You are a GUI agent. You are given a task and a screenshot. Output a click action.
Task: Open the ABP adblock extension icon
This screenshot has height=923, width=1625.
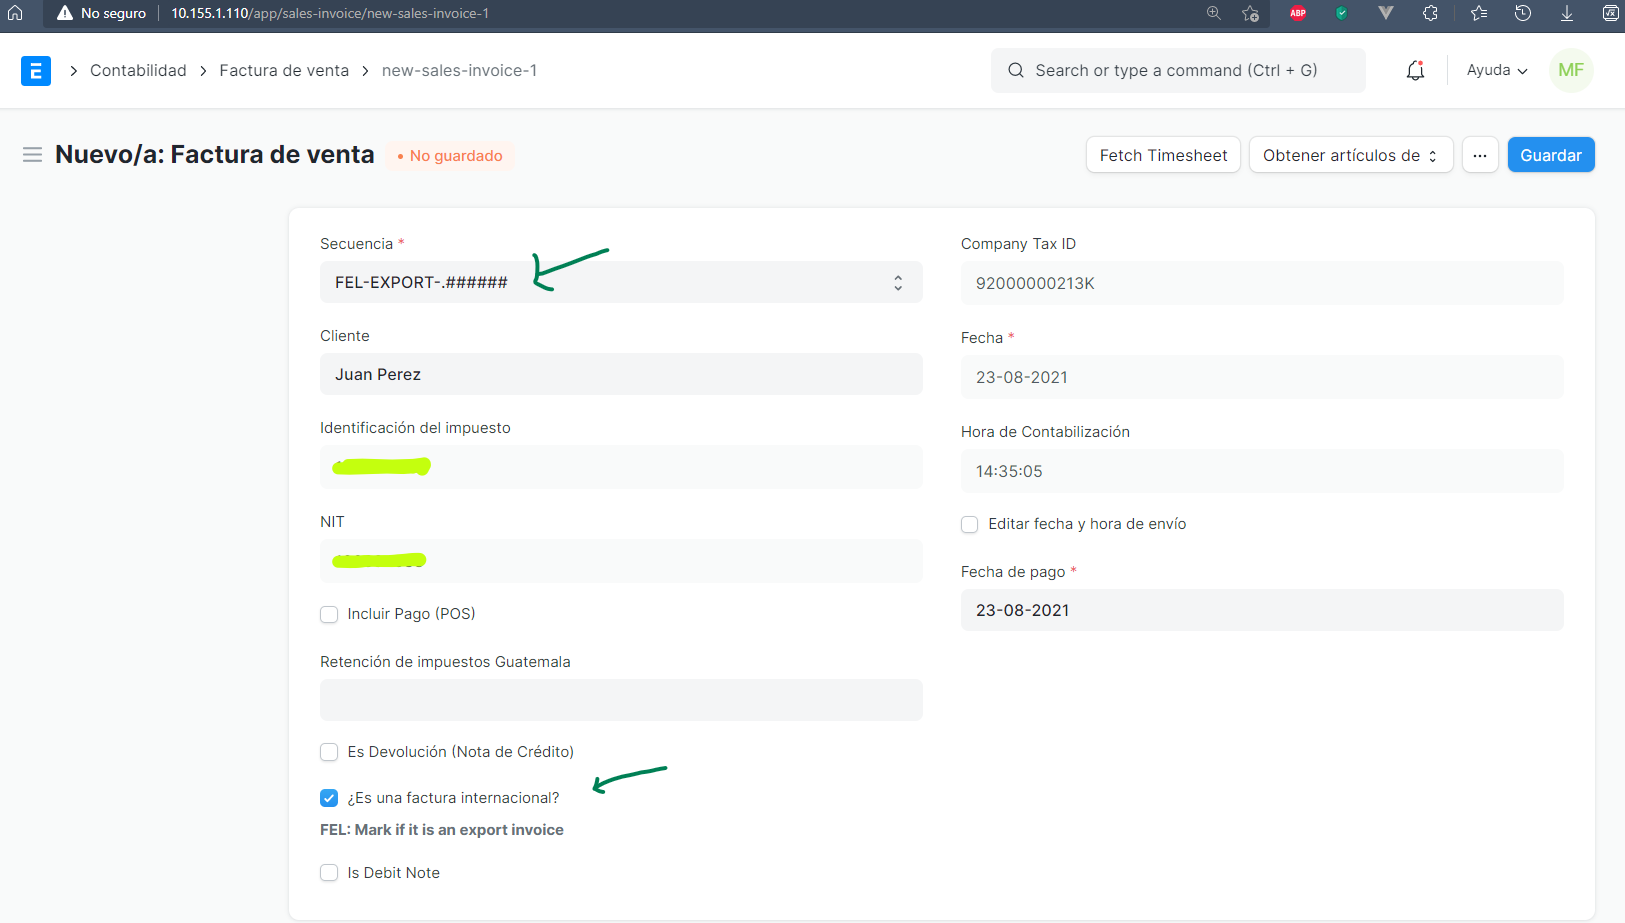click(x=1298, y=13)
